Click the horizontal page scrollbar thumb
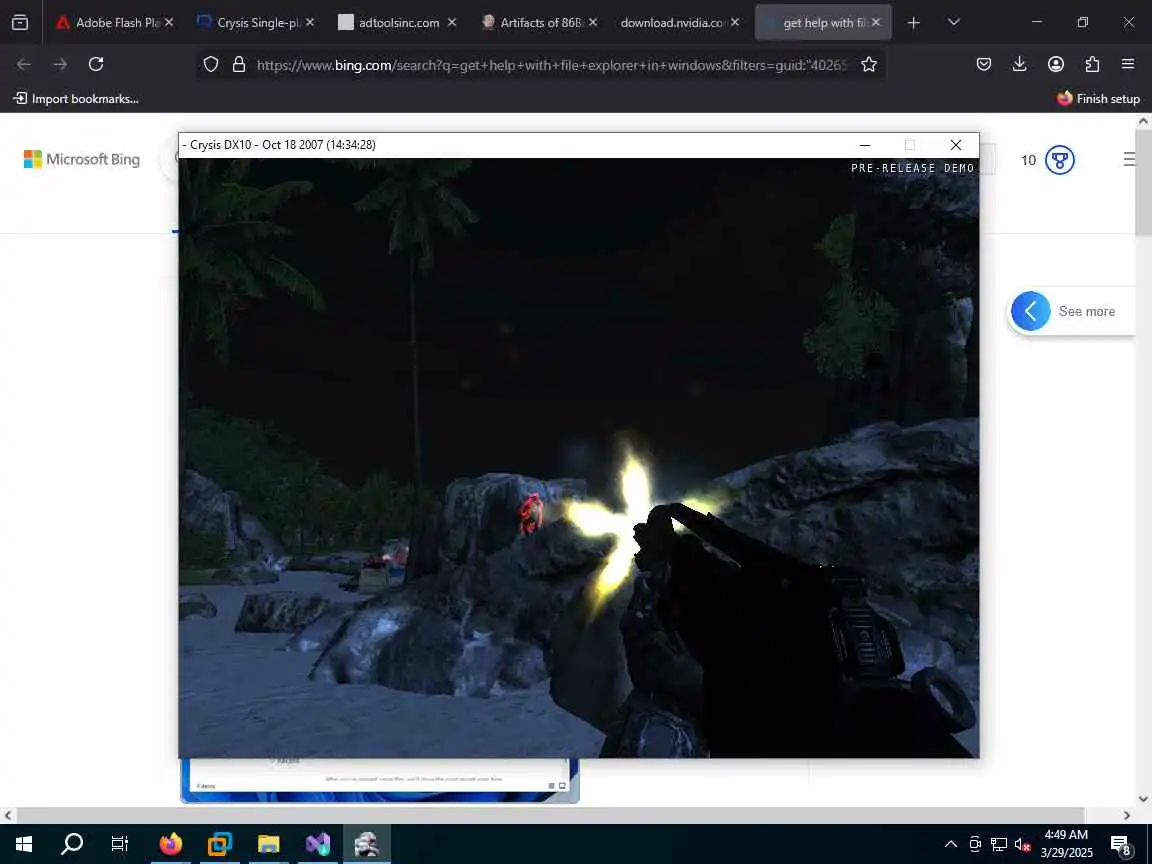The height and width of the screenshot is (864, 1152). pyautogui.click(x=551, y=815)
